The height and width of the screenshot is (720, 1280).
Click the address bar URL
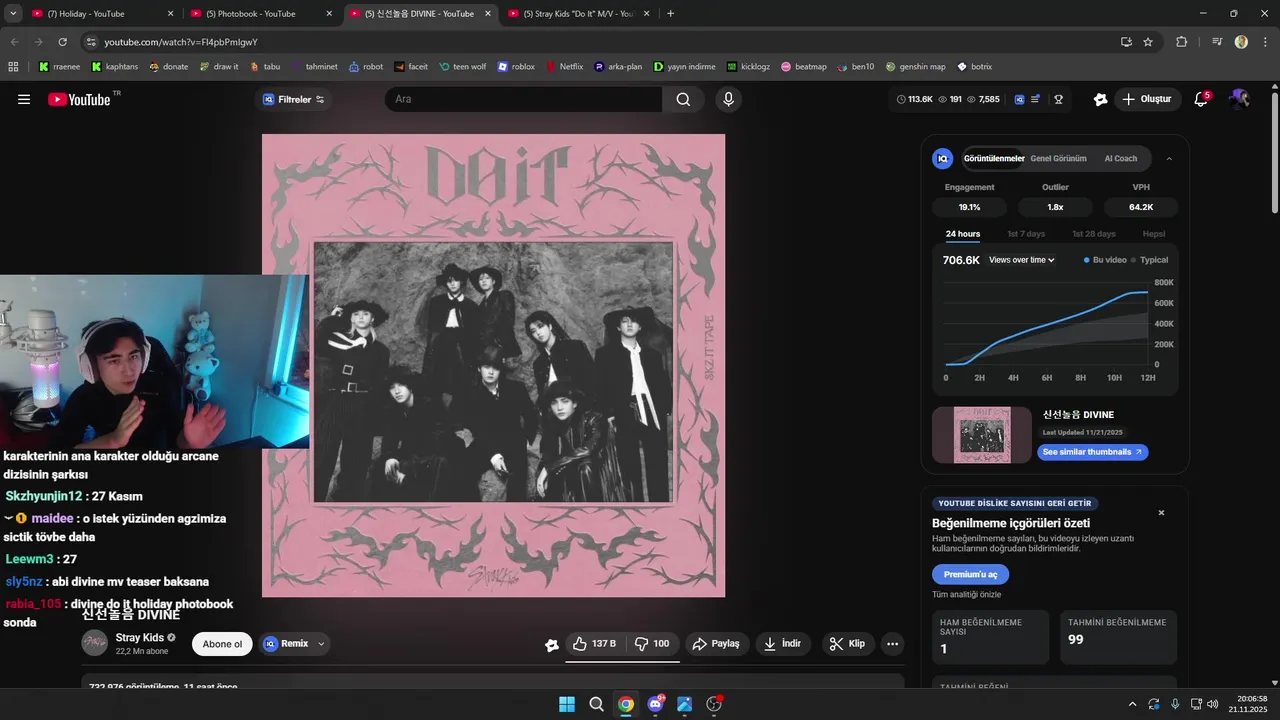click(181, 42)
